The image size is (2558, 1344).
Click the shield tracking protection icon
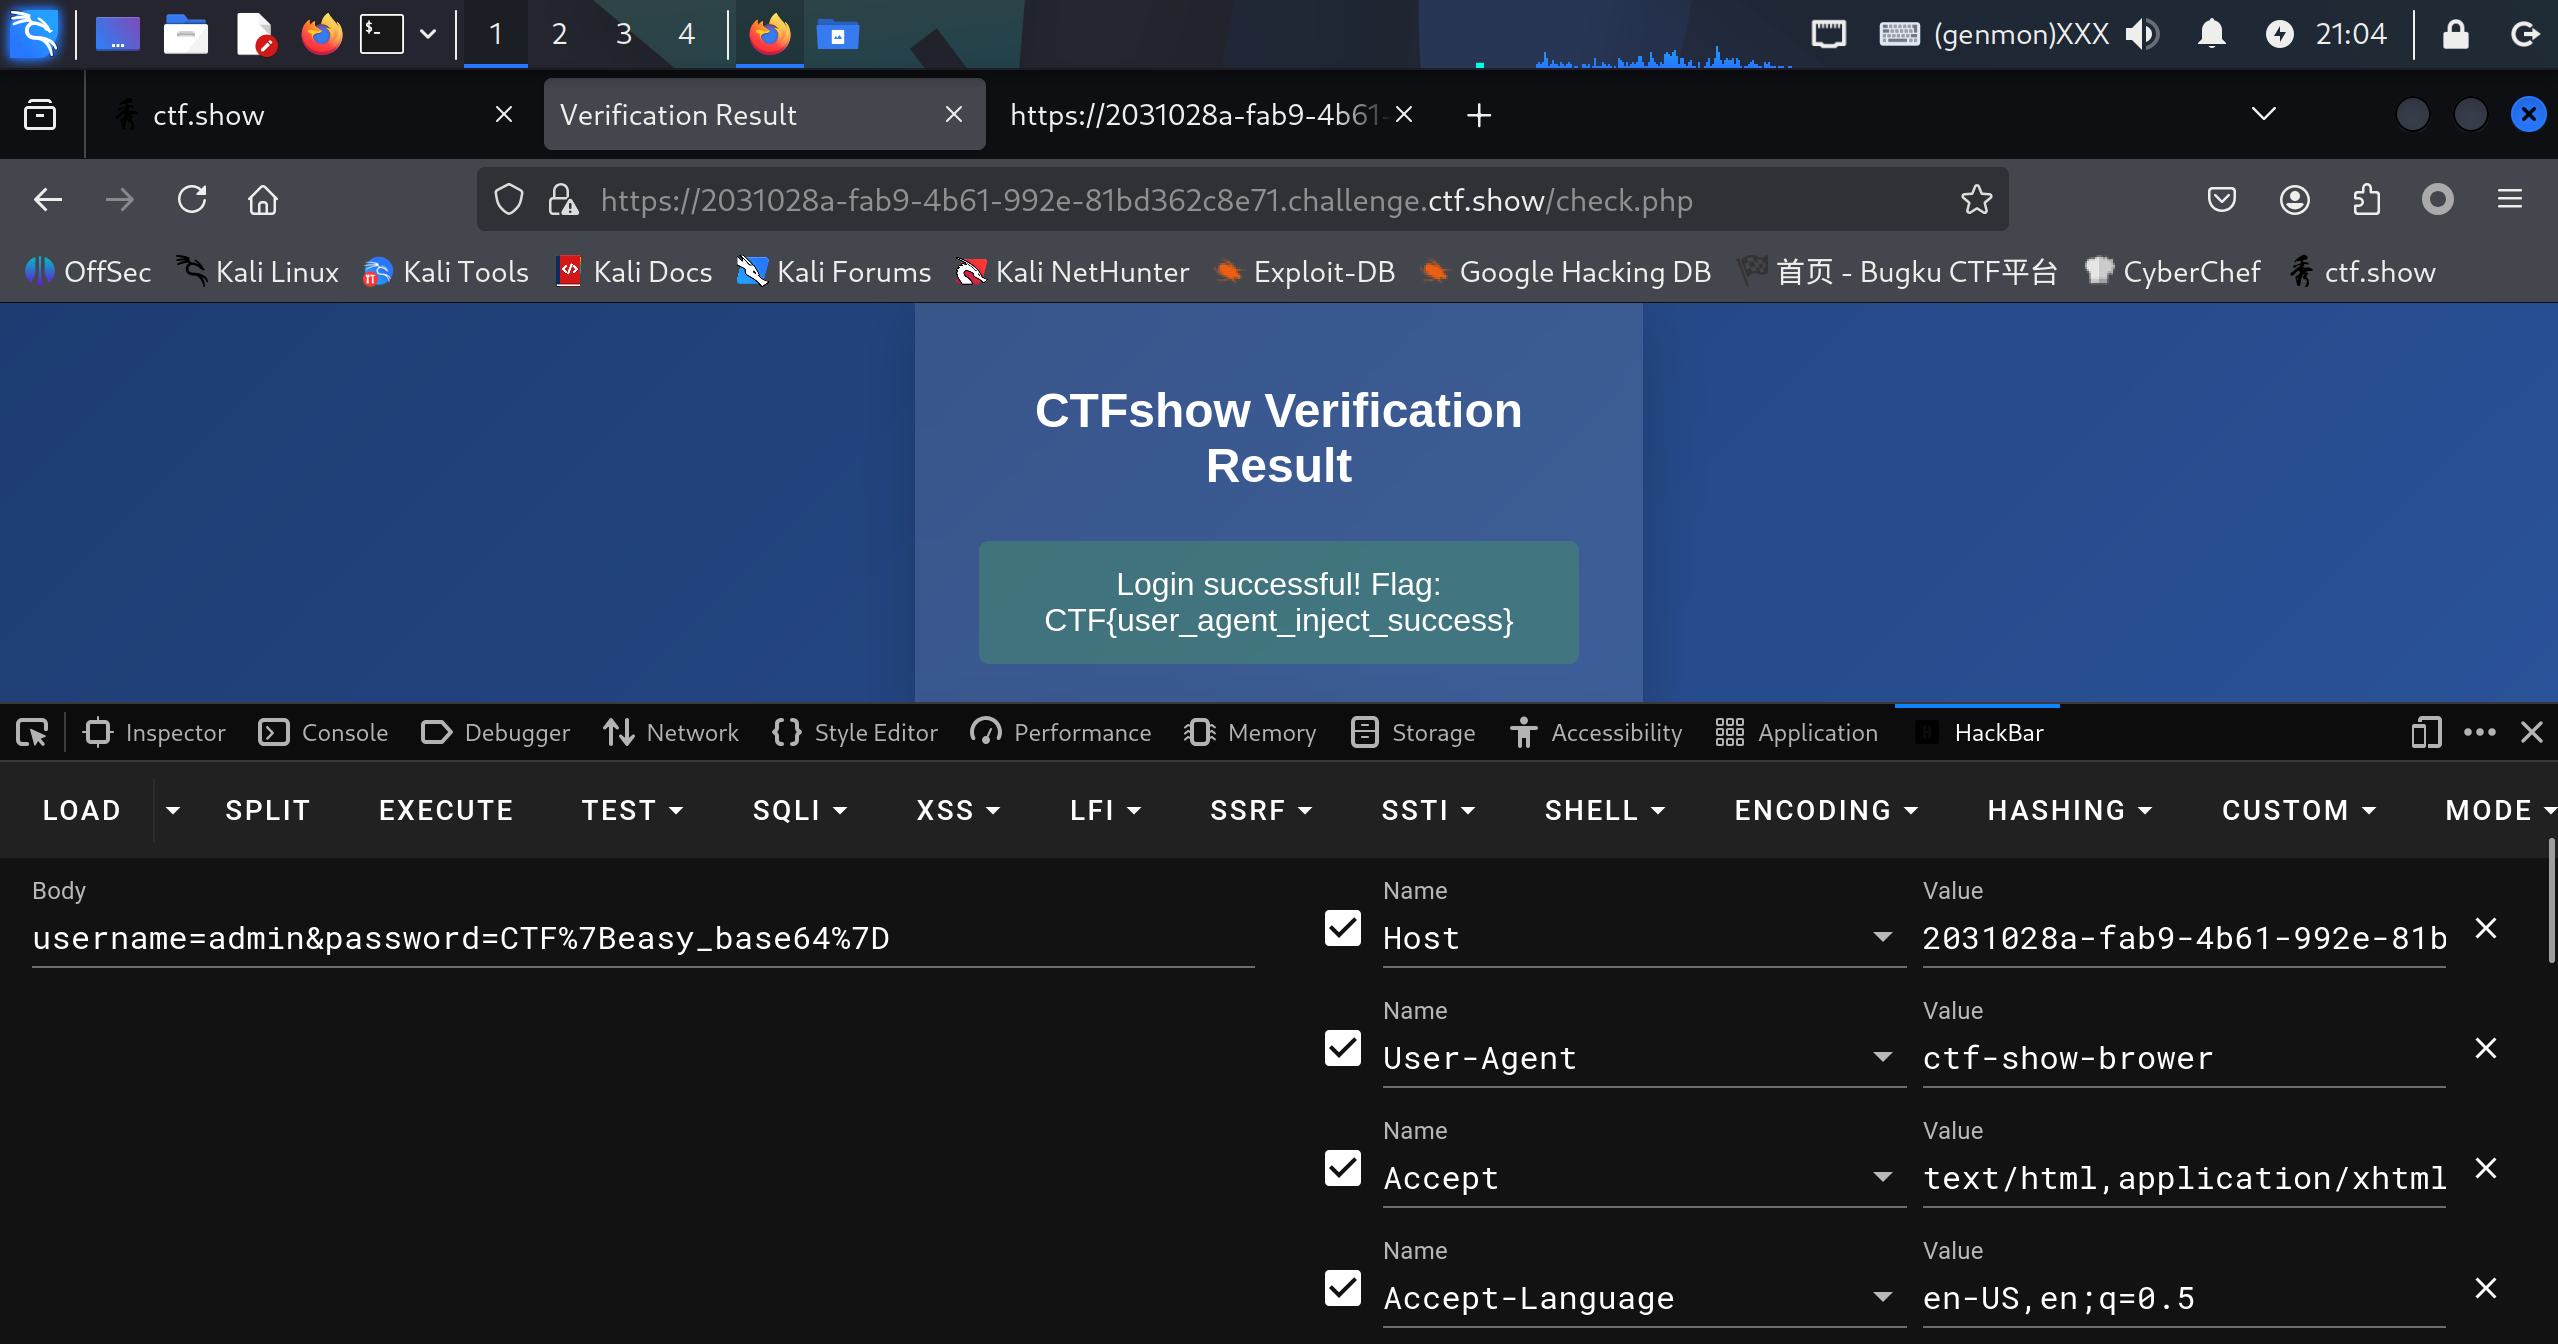[x=509, y=200]
